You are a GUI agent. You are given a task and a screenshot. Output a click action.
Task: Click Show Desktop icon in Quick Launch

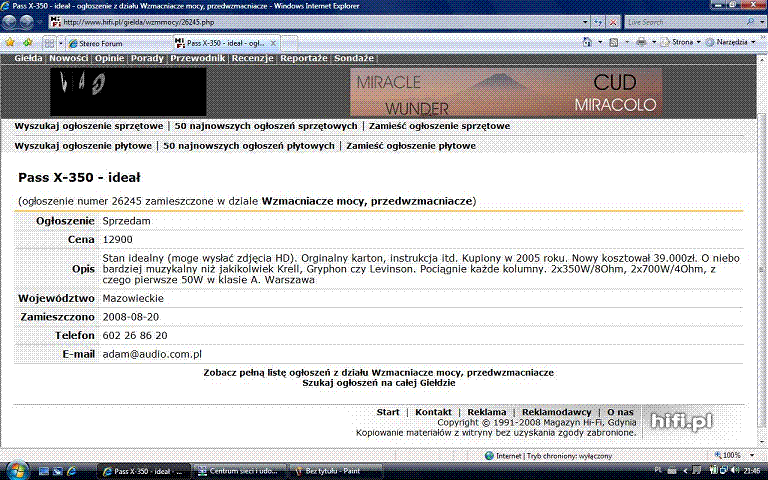[44, 471]
